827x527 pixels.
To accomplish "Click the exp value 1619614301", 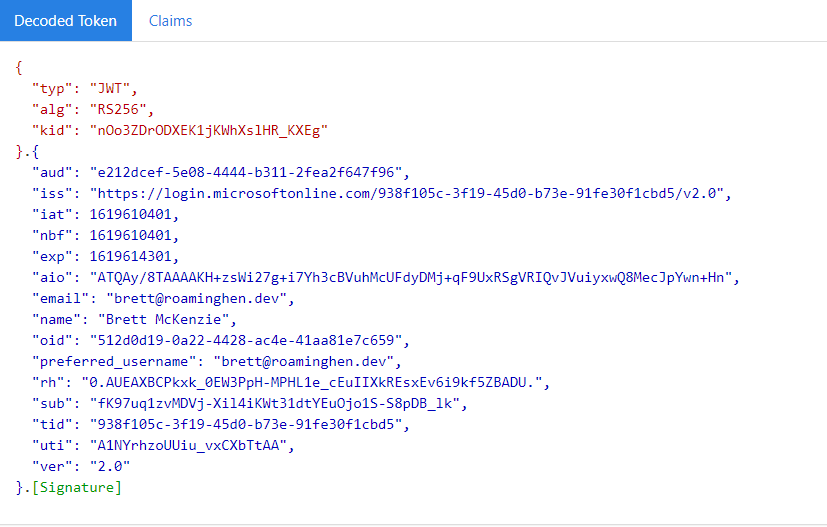I will pos(131,257).
